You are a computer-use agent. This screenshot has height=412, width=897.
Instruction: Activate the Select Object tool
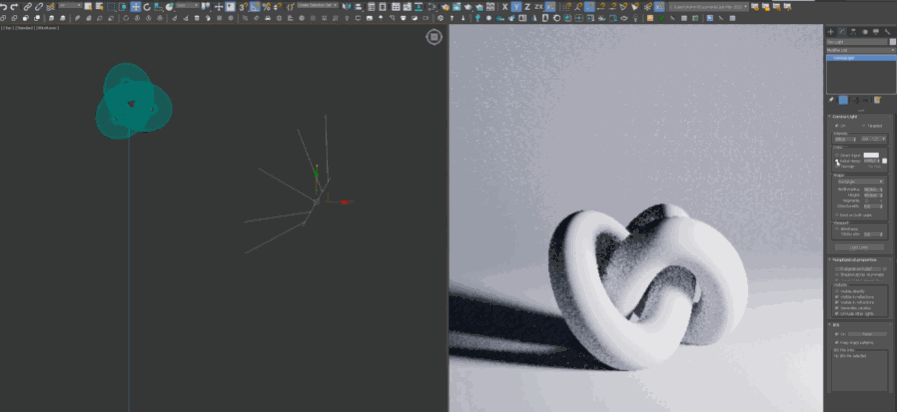click(88, 7)
